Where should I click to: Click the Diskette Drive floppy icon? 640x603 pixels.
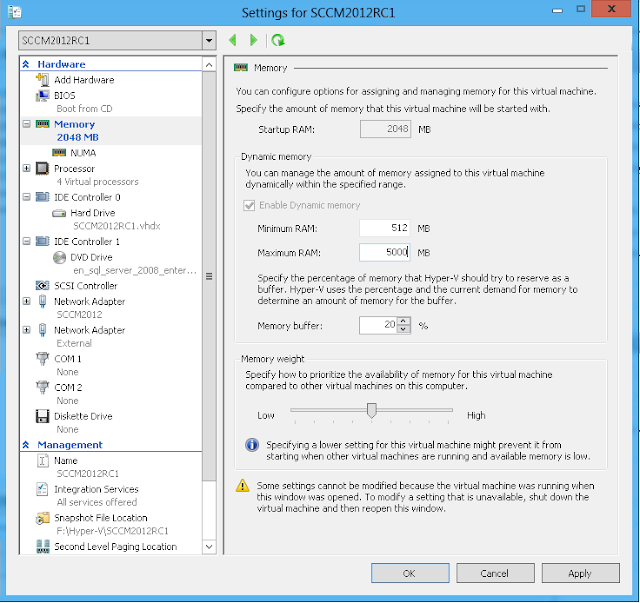tap(42, 416)
